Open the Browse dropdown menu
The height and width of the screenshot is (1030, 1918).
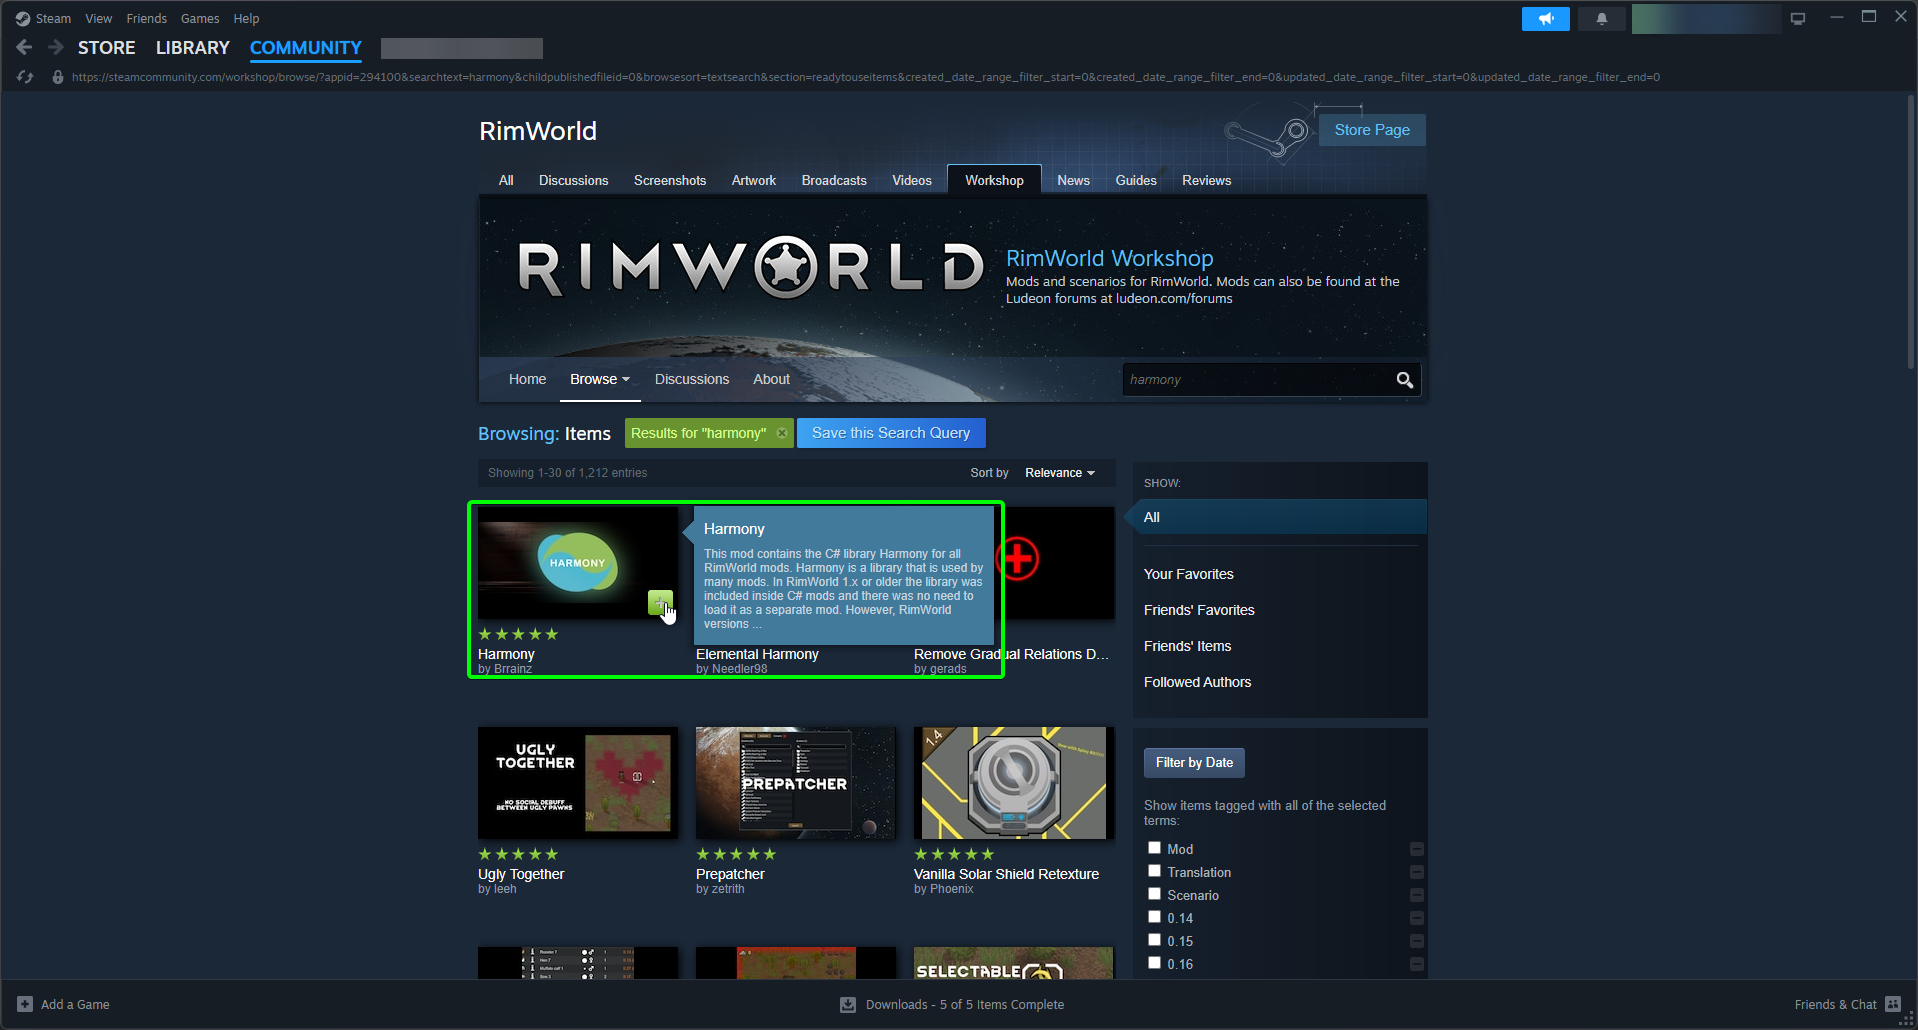[x=600, y=380]
